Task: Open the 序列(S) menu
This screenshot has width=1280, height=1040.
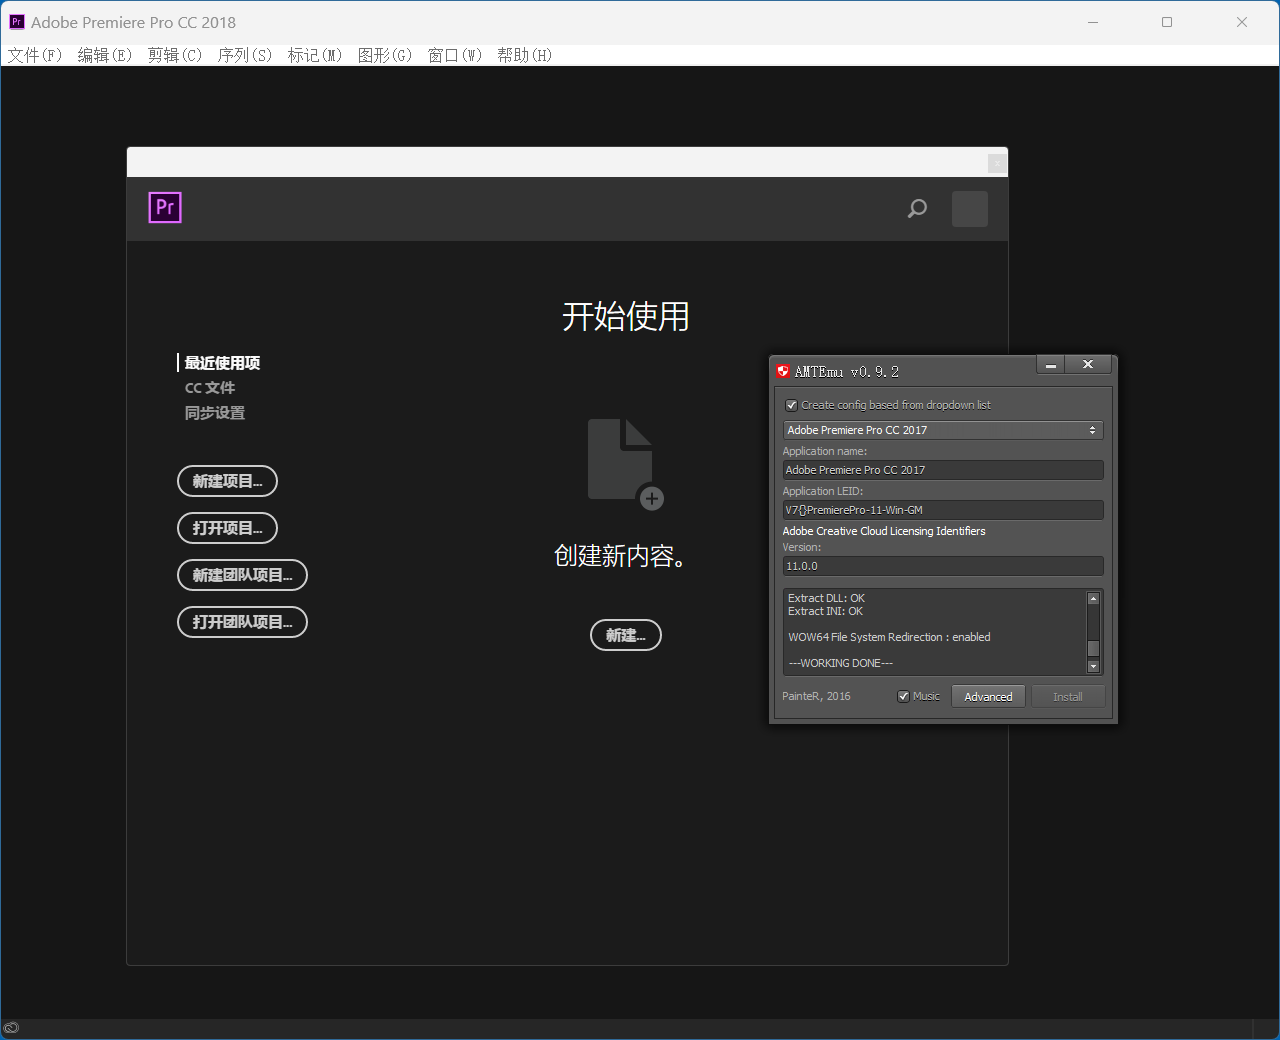Action: [x=245, y=55]
